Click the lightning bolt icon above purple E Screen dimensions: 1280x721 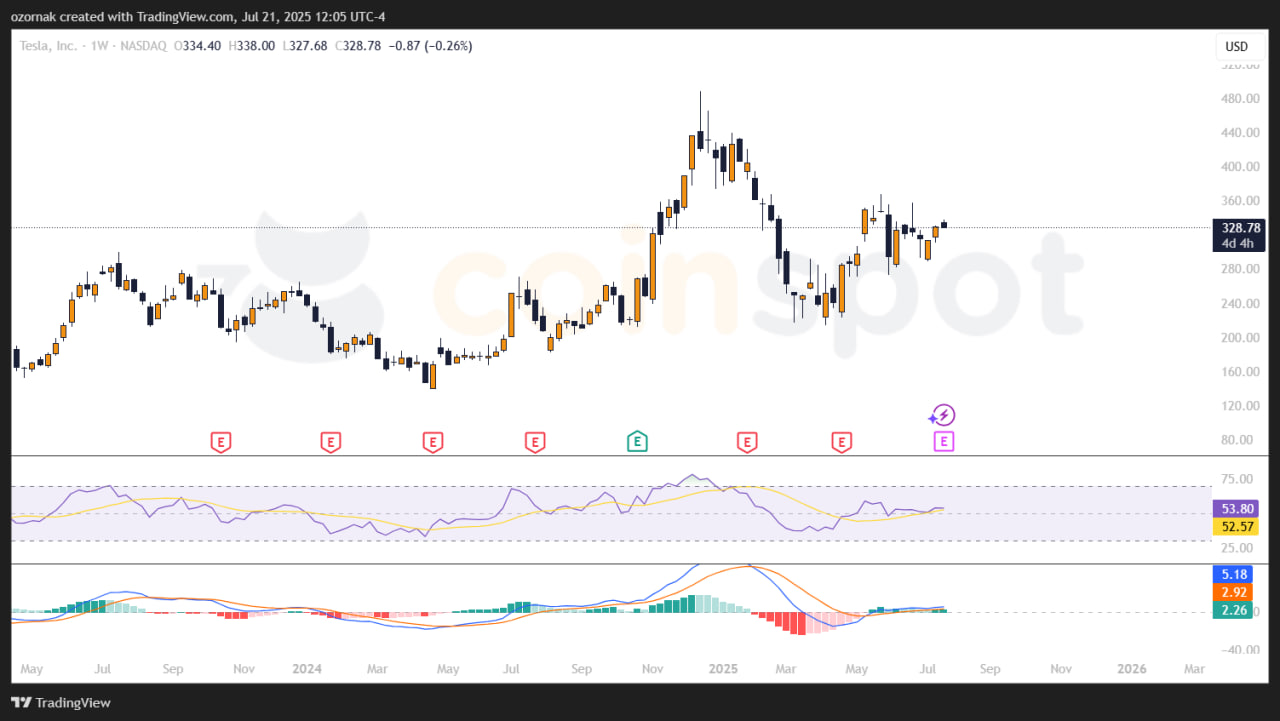click(x=943, y=415)
